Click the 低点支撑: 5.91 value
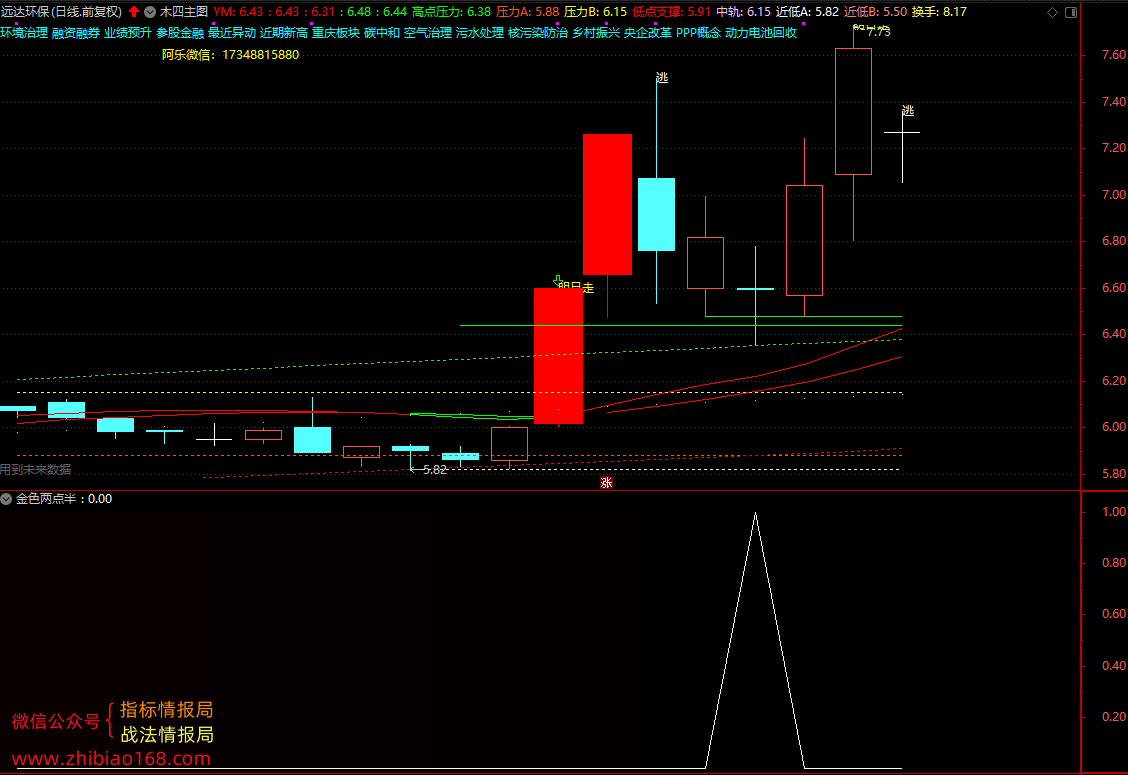Screen dimensions: 1128x775 click(x=671, y=12)
